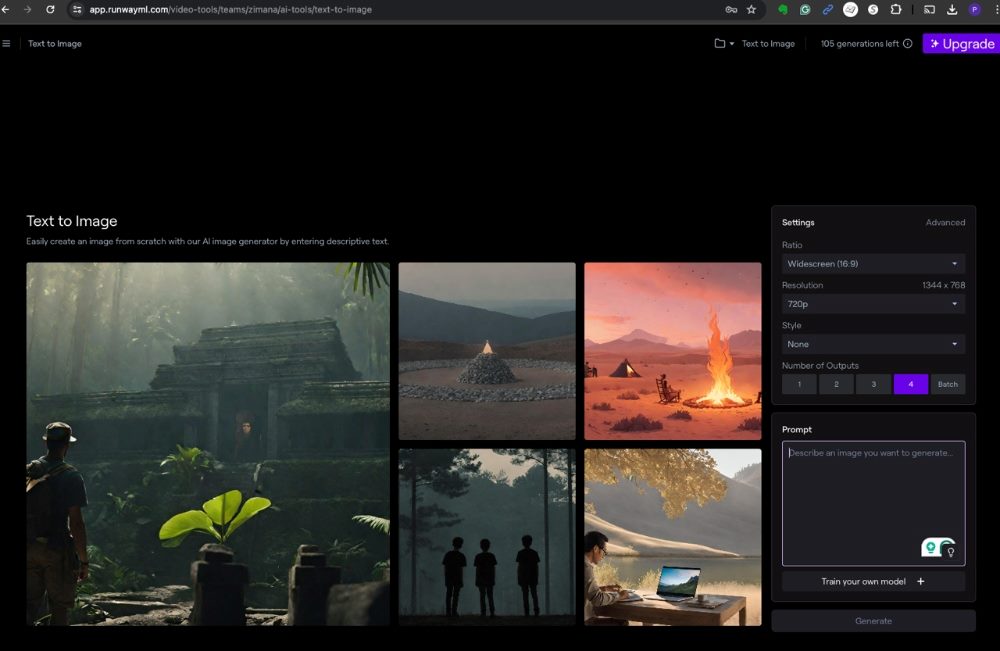Click the purple Upgrade button

click(962, 43)
